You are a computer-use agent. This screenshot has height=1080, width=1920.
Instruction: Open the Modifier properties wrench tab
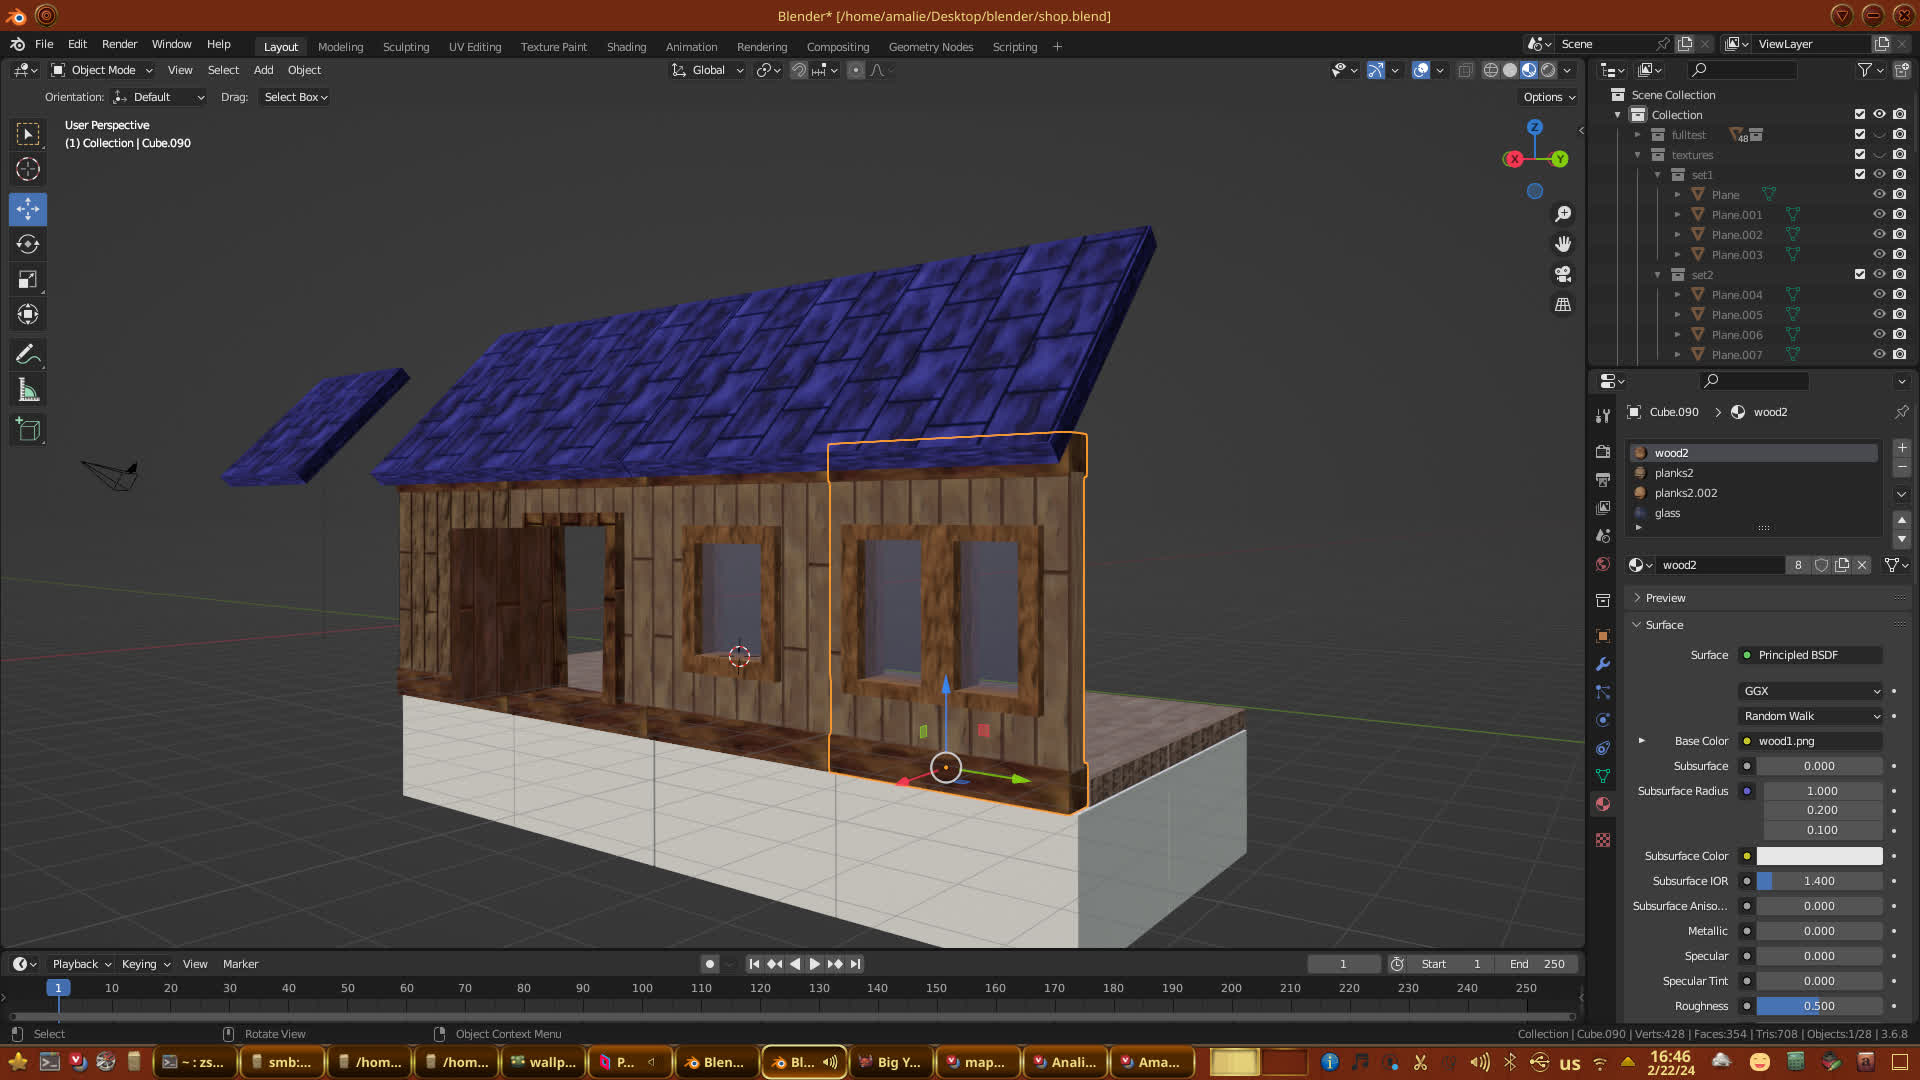1603,664
